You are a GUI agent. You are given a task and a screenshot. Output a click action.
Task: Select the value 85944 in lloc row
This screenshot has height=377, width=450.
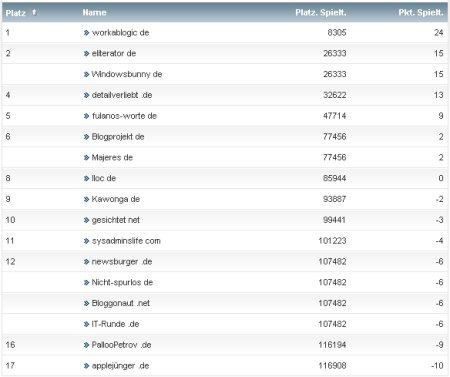pos(335,178)
